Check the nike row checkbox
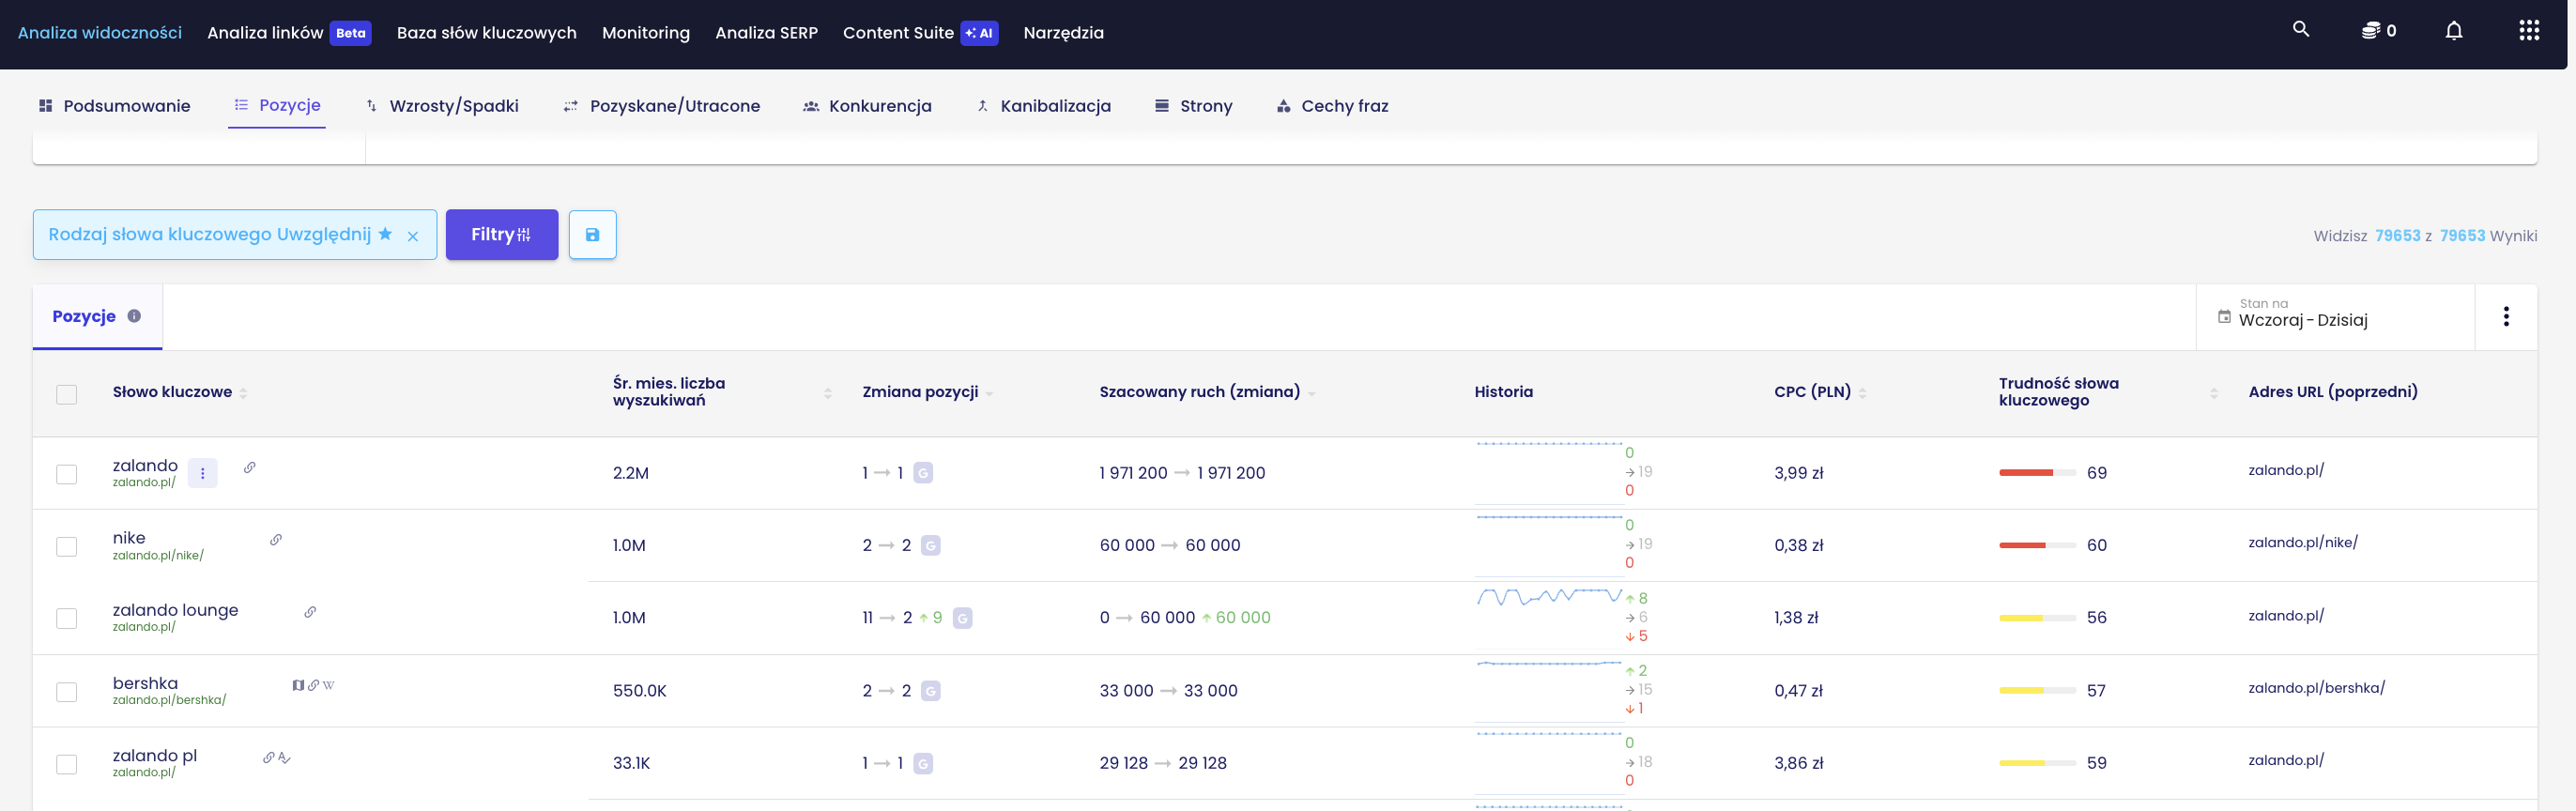The height and width of the screenshot is (811, 2576). (67, 547)
